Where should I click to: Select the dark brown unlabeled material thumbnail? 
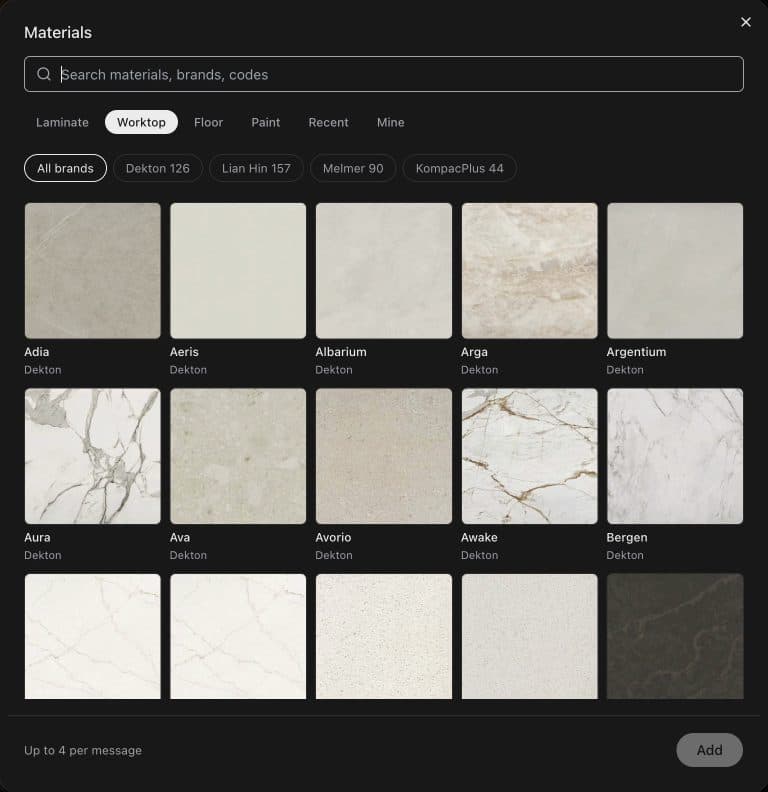pyautogui.click(x=675, y=636)
